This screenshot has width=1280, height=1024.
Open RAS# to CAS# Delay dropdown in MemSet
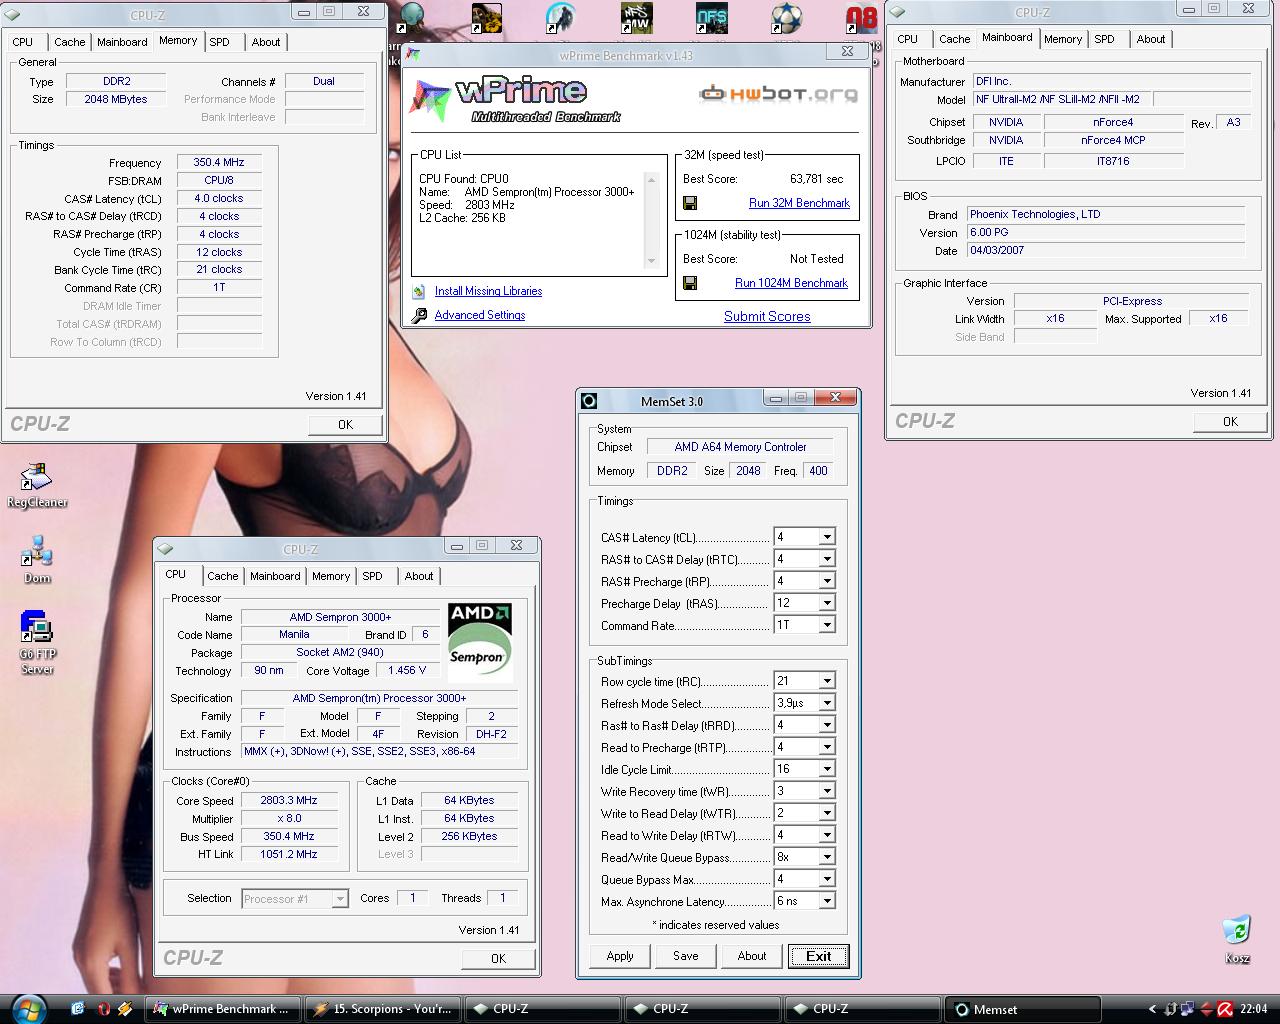(x=827, y=559)
